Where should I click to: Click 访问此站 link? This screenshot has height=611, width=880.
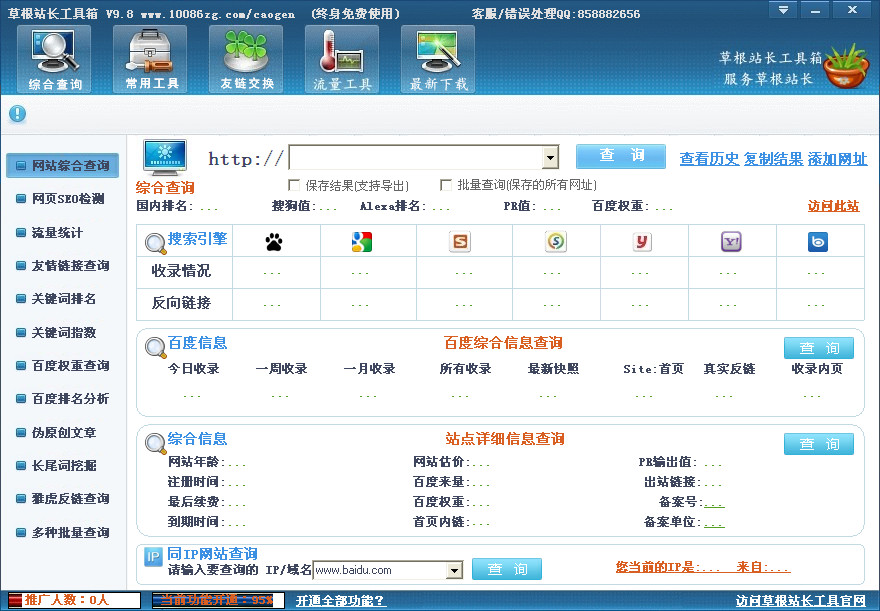coord(833,206)
